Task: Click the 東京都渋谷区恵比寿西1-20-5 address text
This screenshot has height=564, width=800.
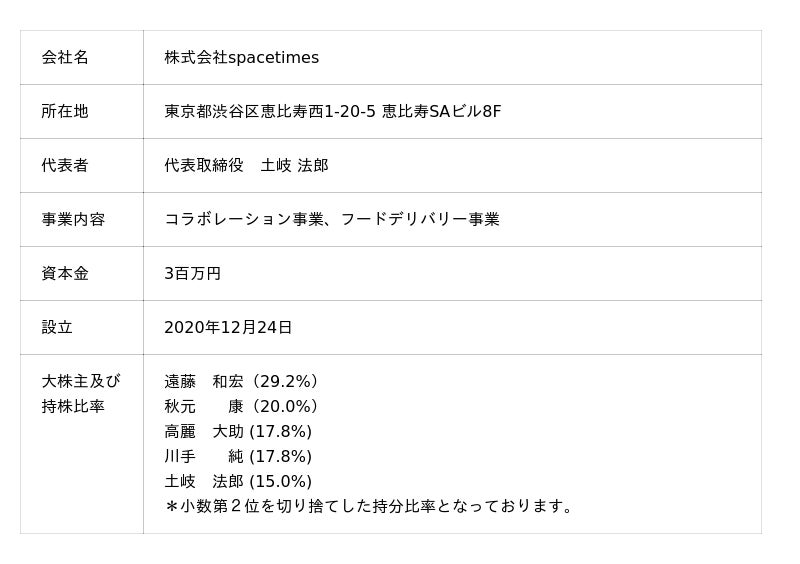Action: coord(270,112)
